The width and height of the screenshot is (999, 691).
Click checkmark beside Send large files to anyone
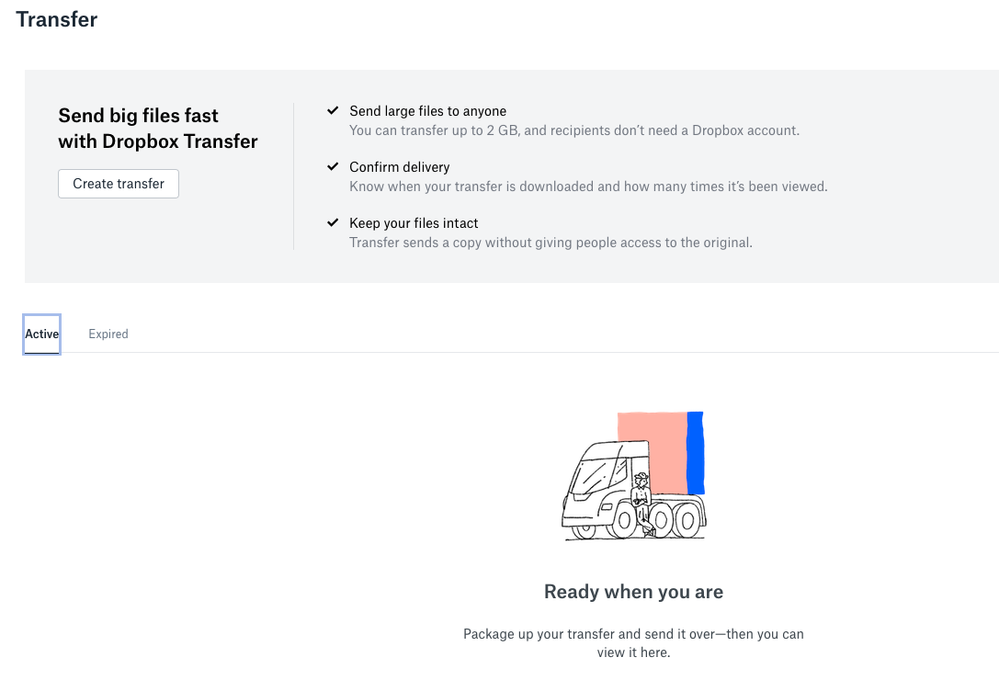pyautogui.click(x=333, y=111)
